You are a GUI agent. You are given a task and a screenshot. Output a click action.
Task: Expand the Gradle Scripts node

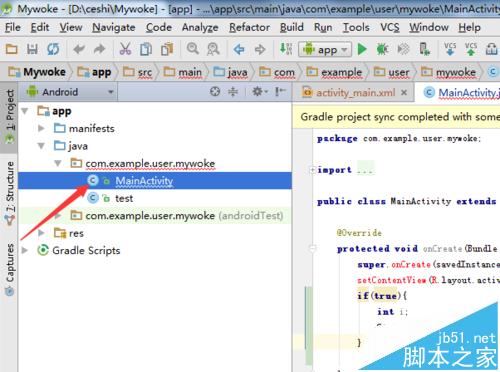coord(25,250)
